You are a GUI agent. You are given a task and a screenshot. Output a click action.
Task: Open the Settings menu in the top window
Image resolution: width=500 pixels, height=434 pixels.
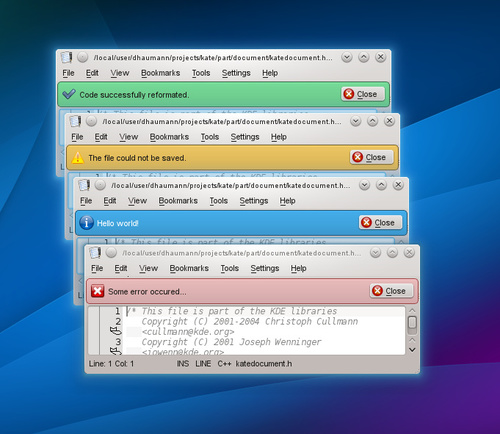236,73
